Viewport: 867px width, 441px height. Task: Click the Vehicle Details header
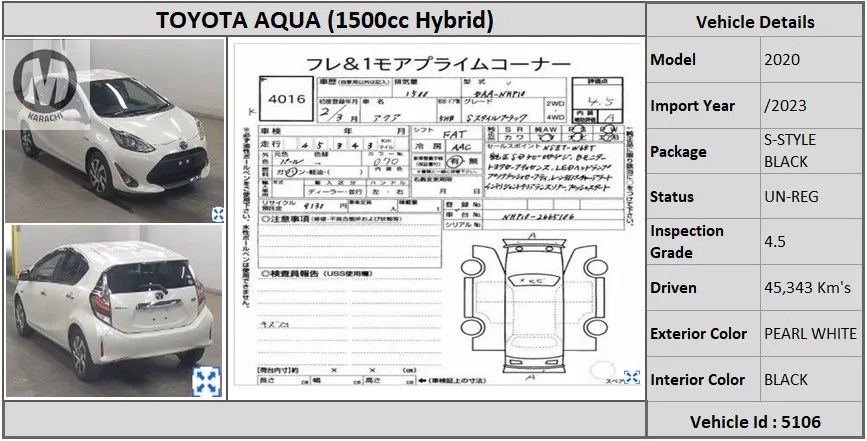point(755,22)
